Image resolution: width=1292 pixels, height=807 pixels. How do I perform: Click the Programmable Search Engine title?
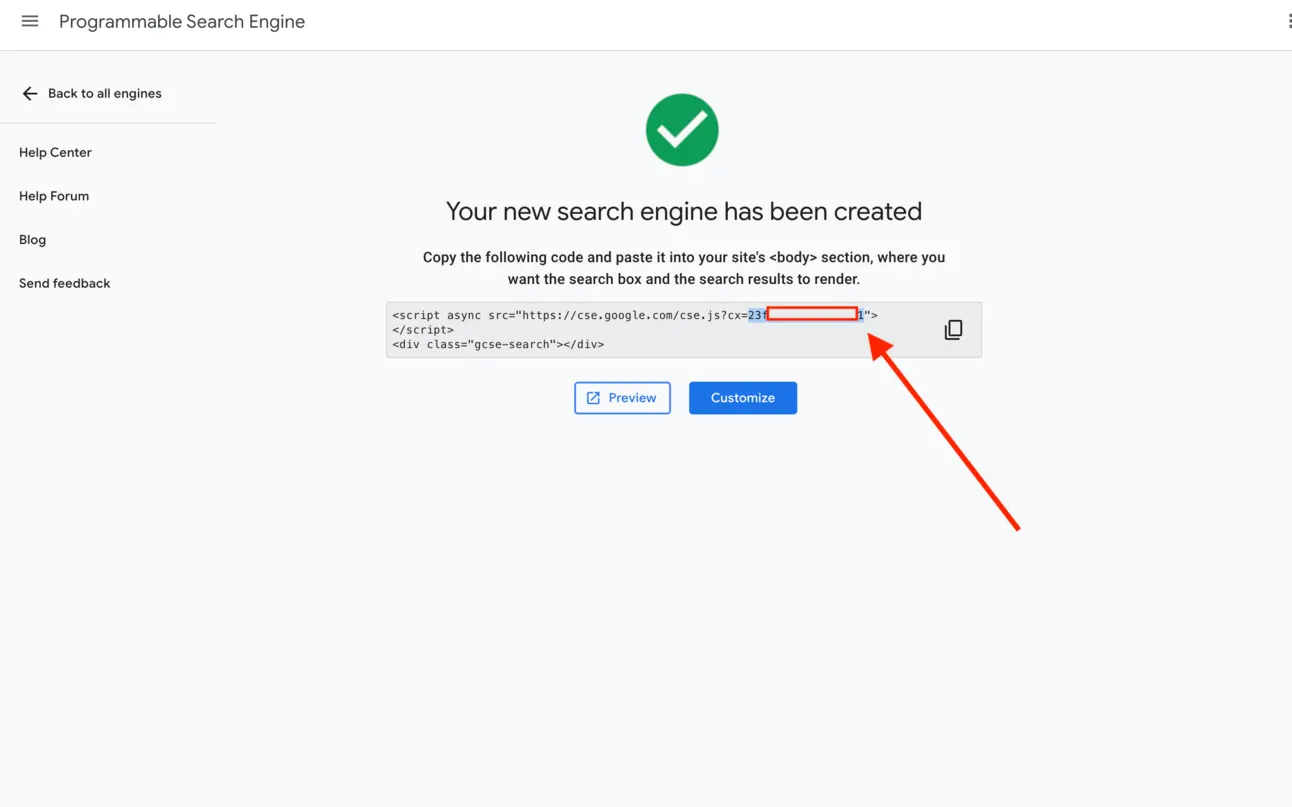coord(182,22)
